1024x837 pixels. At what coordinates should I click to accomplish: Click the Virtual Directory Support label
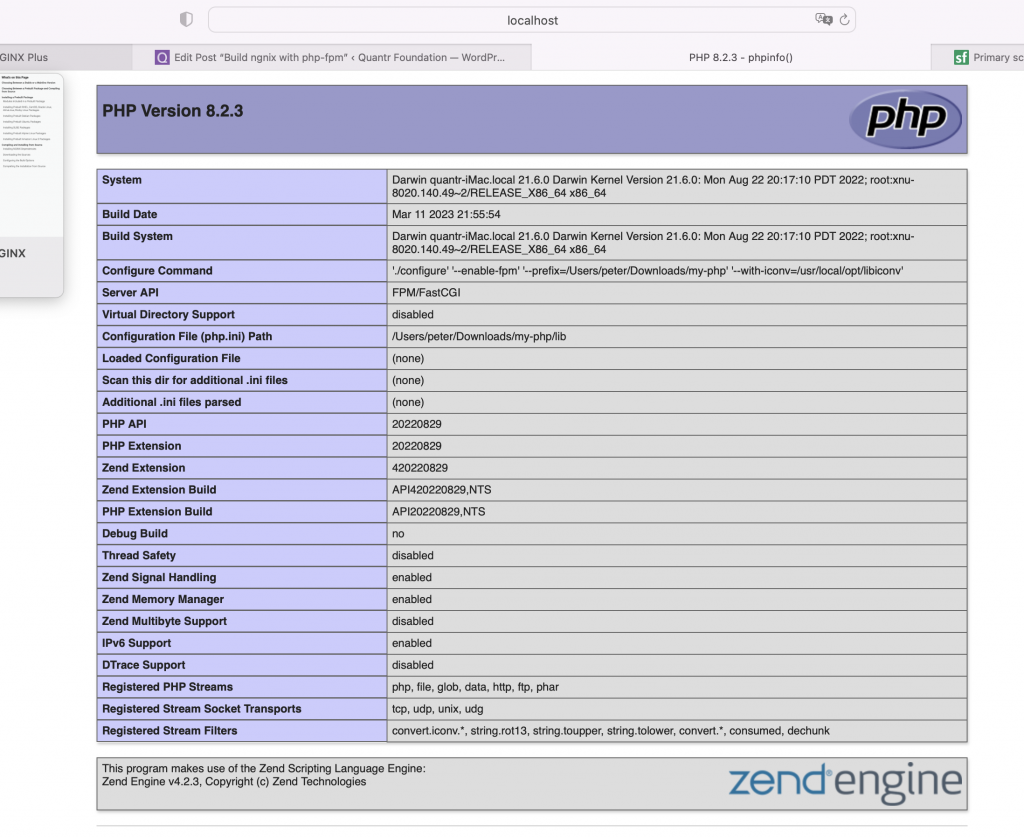[x=168, y=314]
